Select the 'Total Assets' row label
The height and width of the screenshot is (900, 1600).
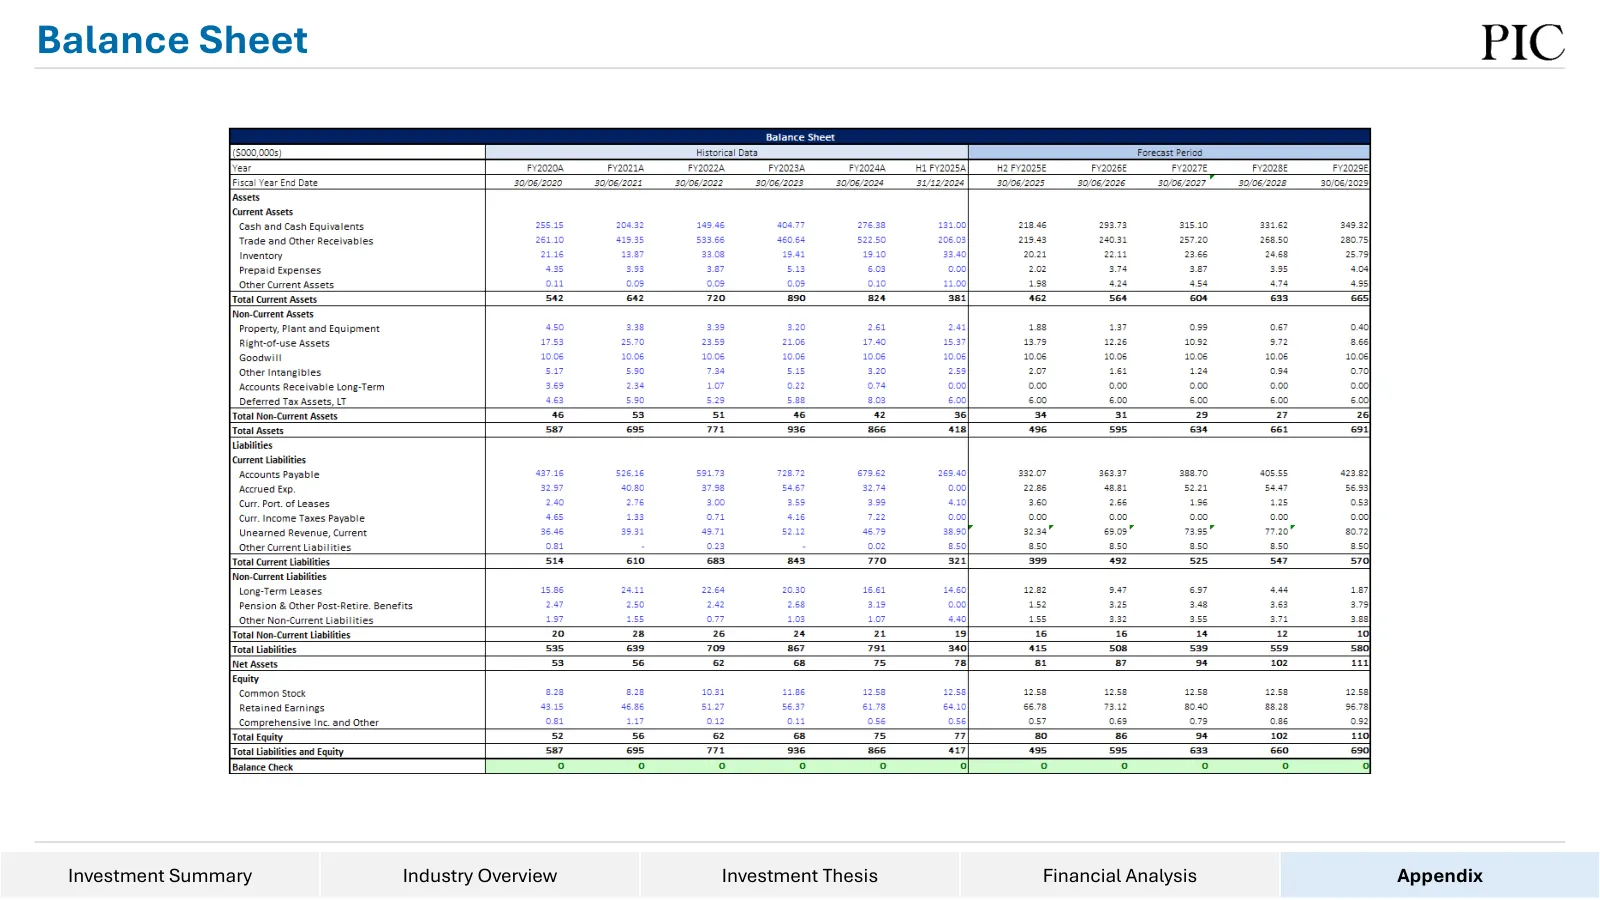pos(258,431)
